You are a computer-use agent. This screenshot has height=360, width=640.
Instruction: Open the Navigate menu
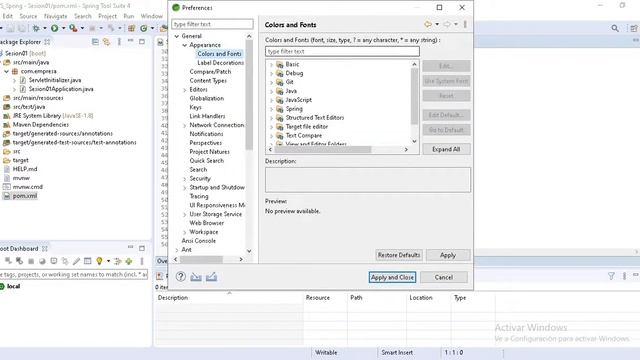(56, 16)
